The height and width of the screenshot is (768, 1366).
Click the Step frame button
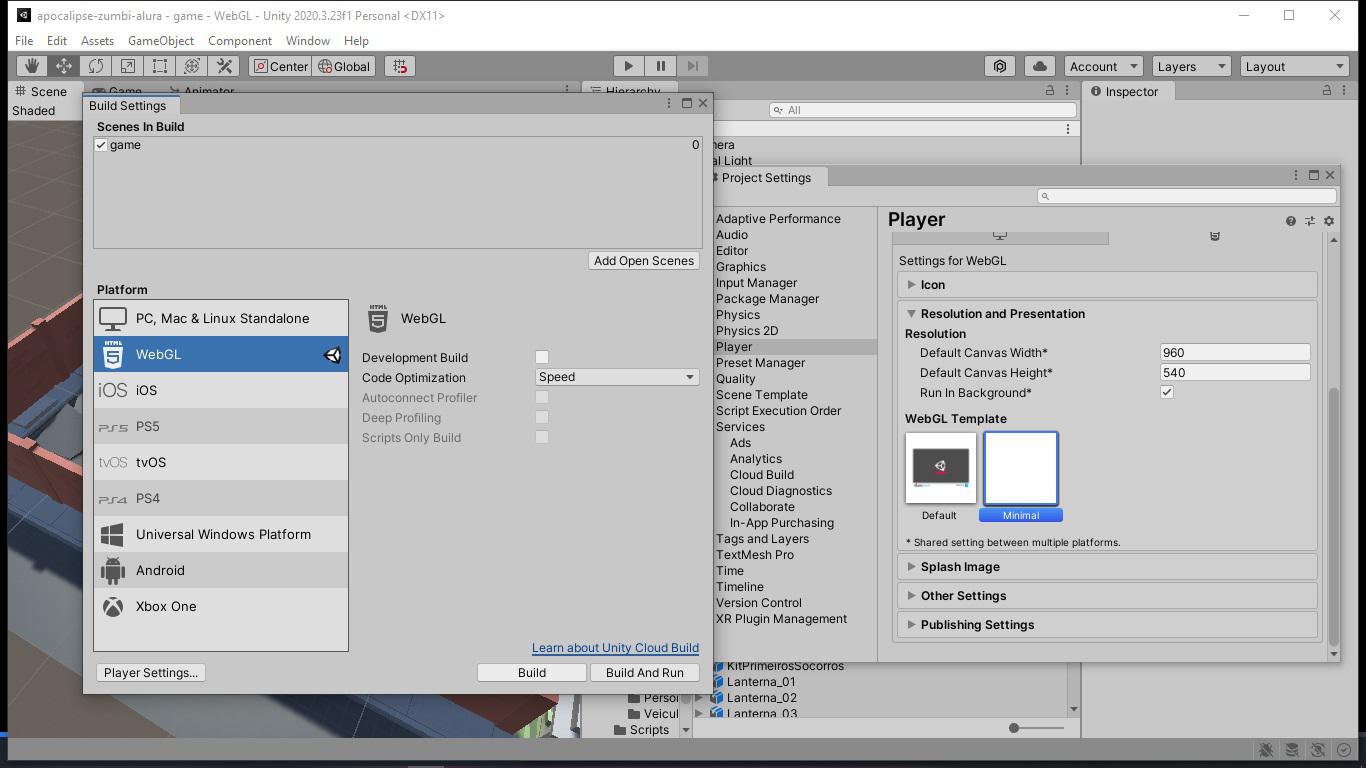pos(692,66)
